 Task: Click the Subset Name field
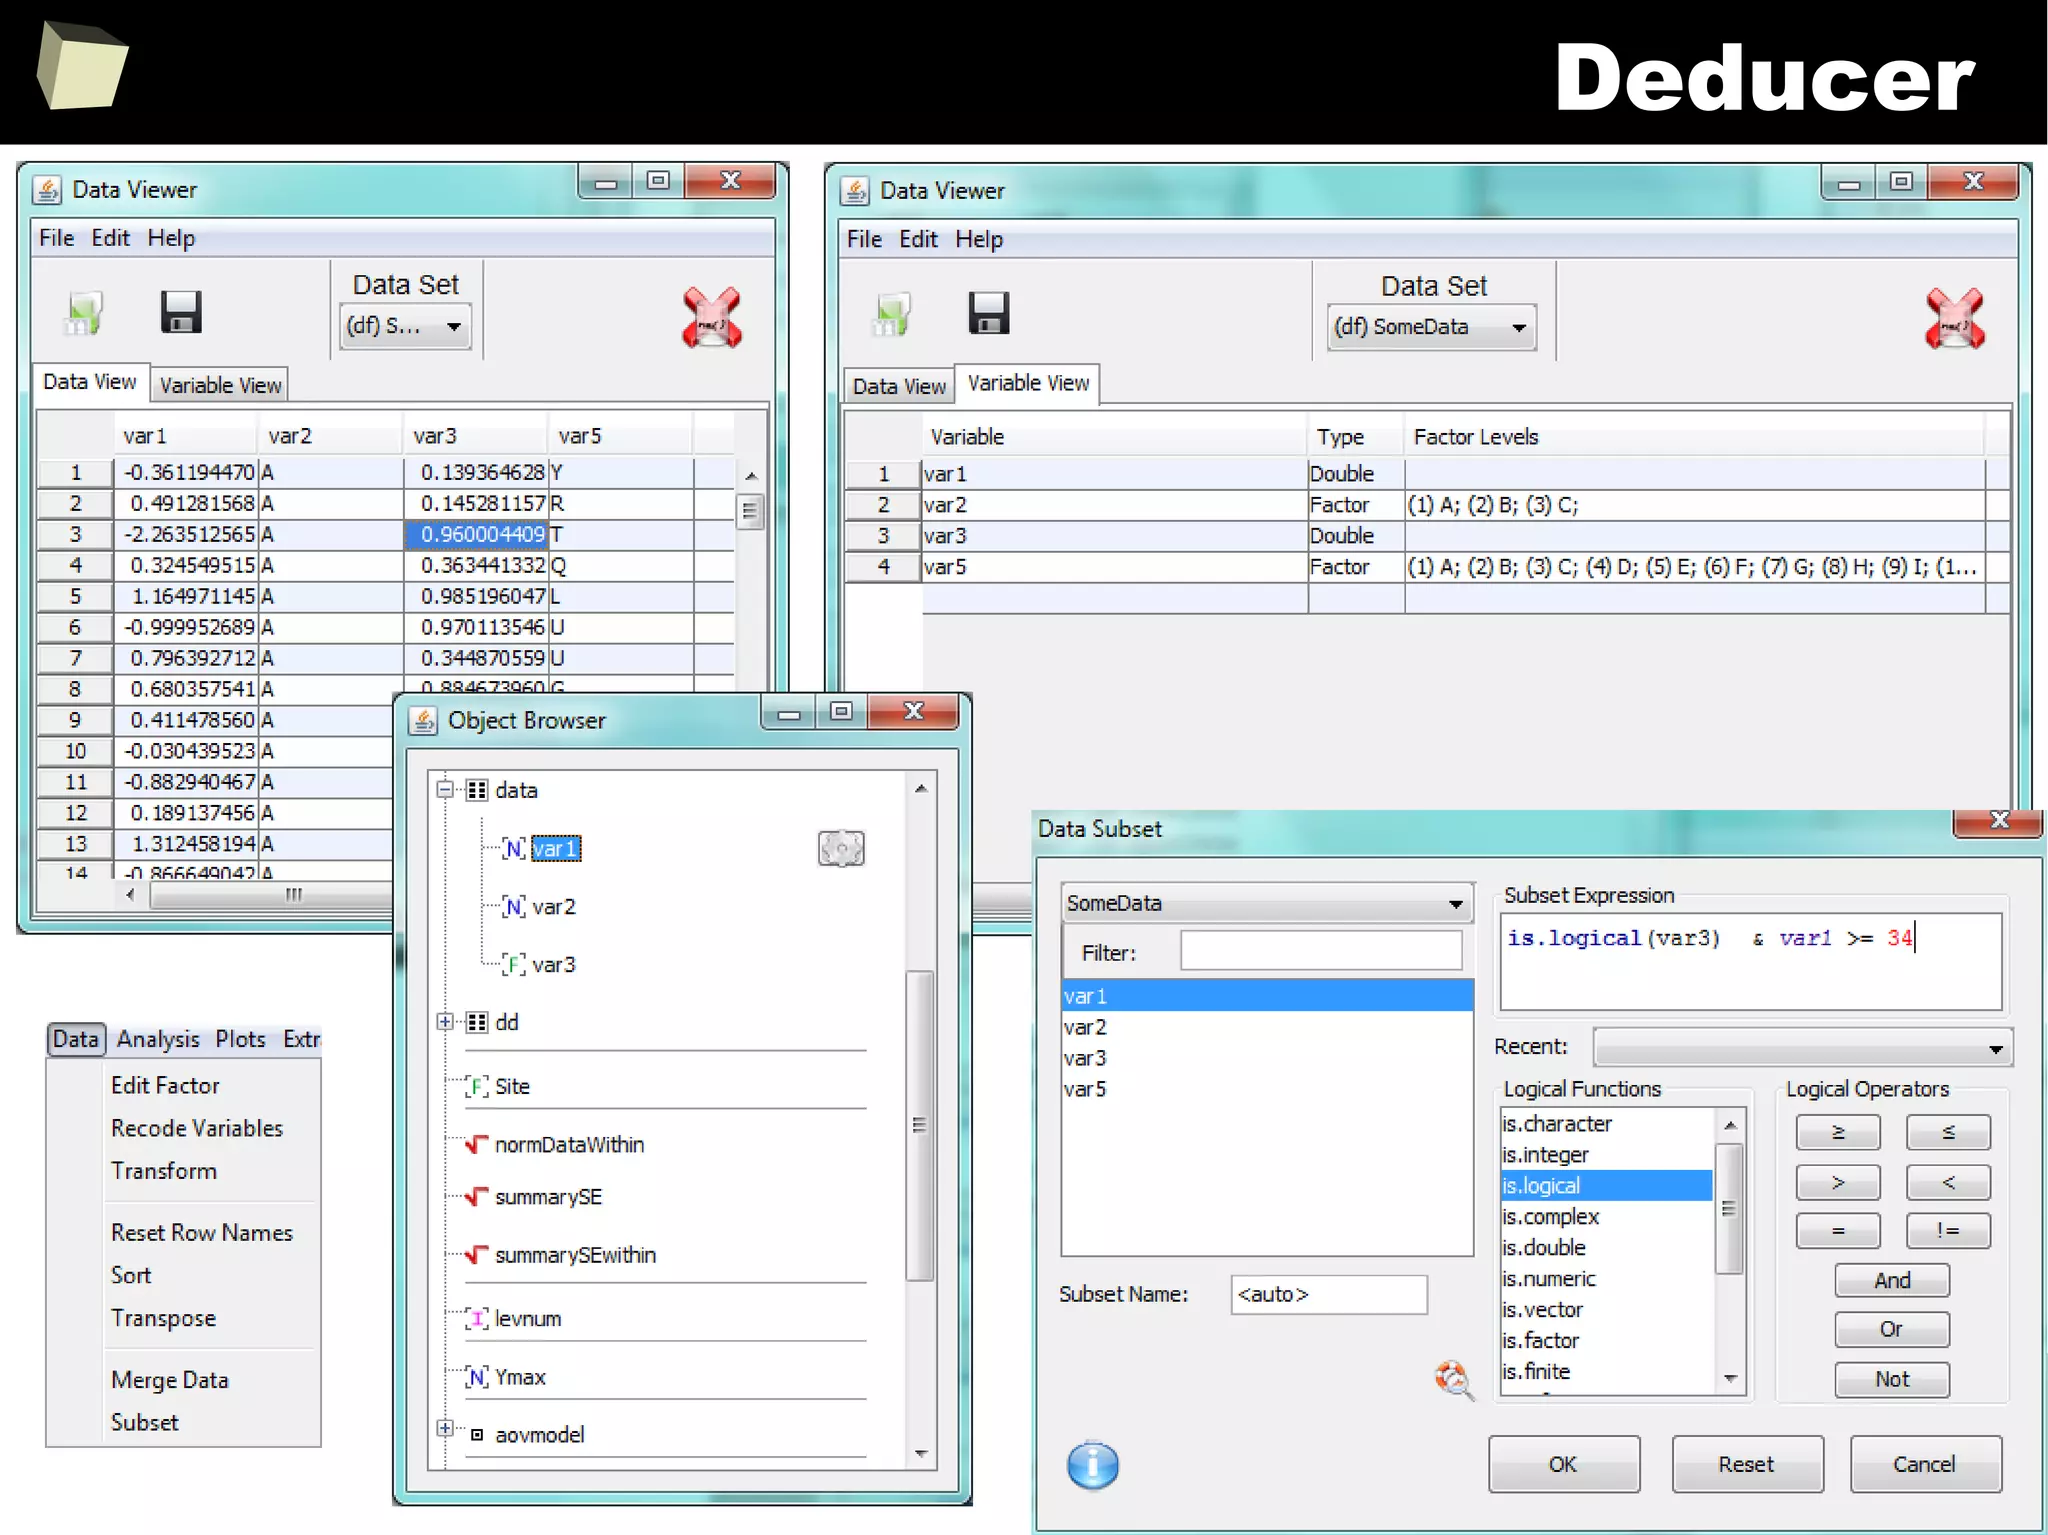[x=1328, y=1294]
